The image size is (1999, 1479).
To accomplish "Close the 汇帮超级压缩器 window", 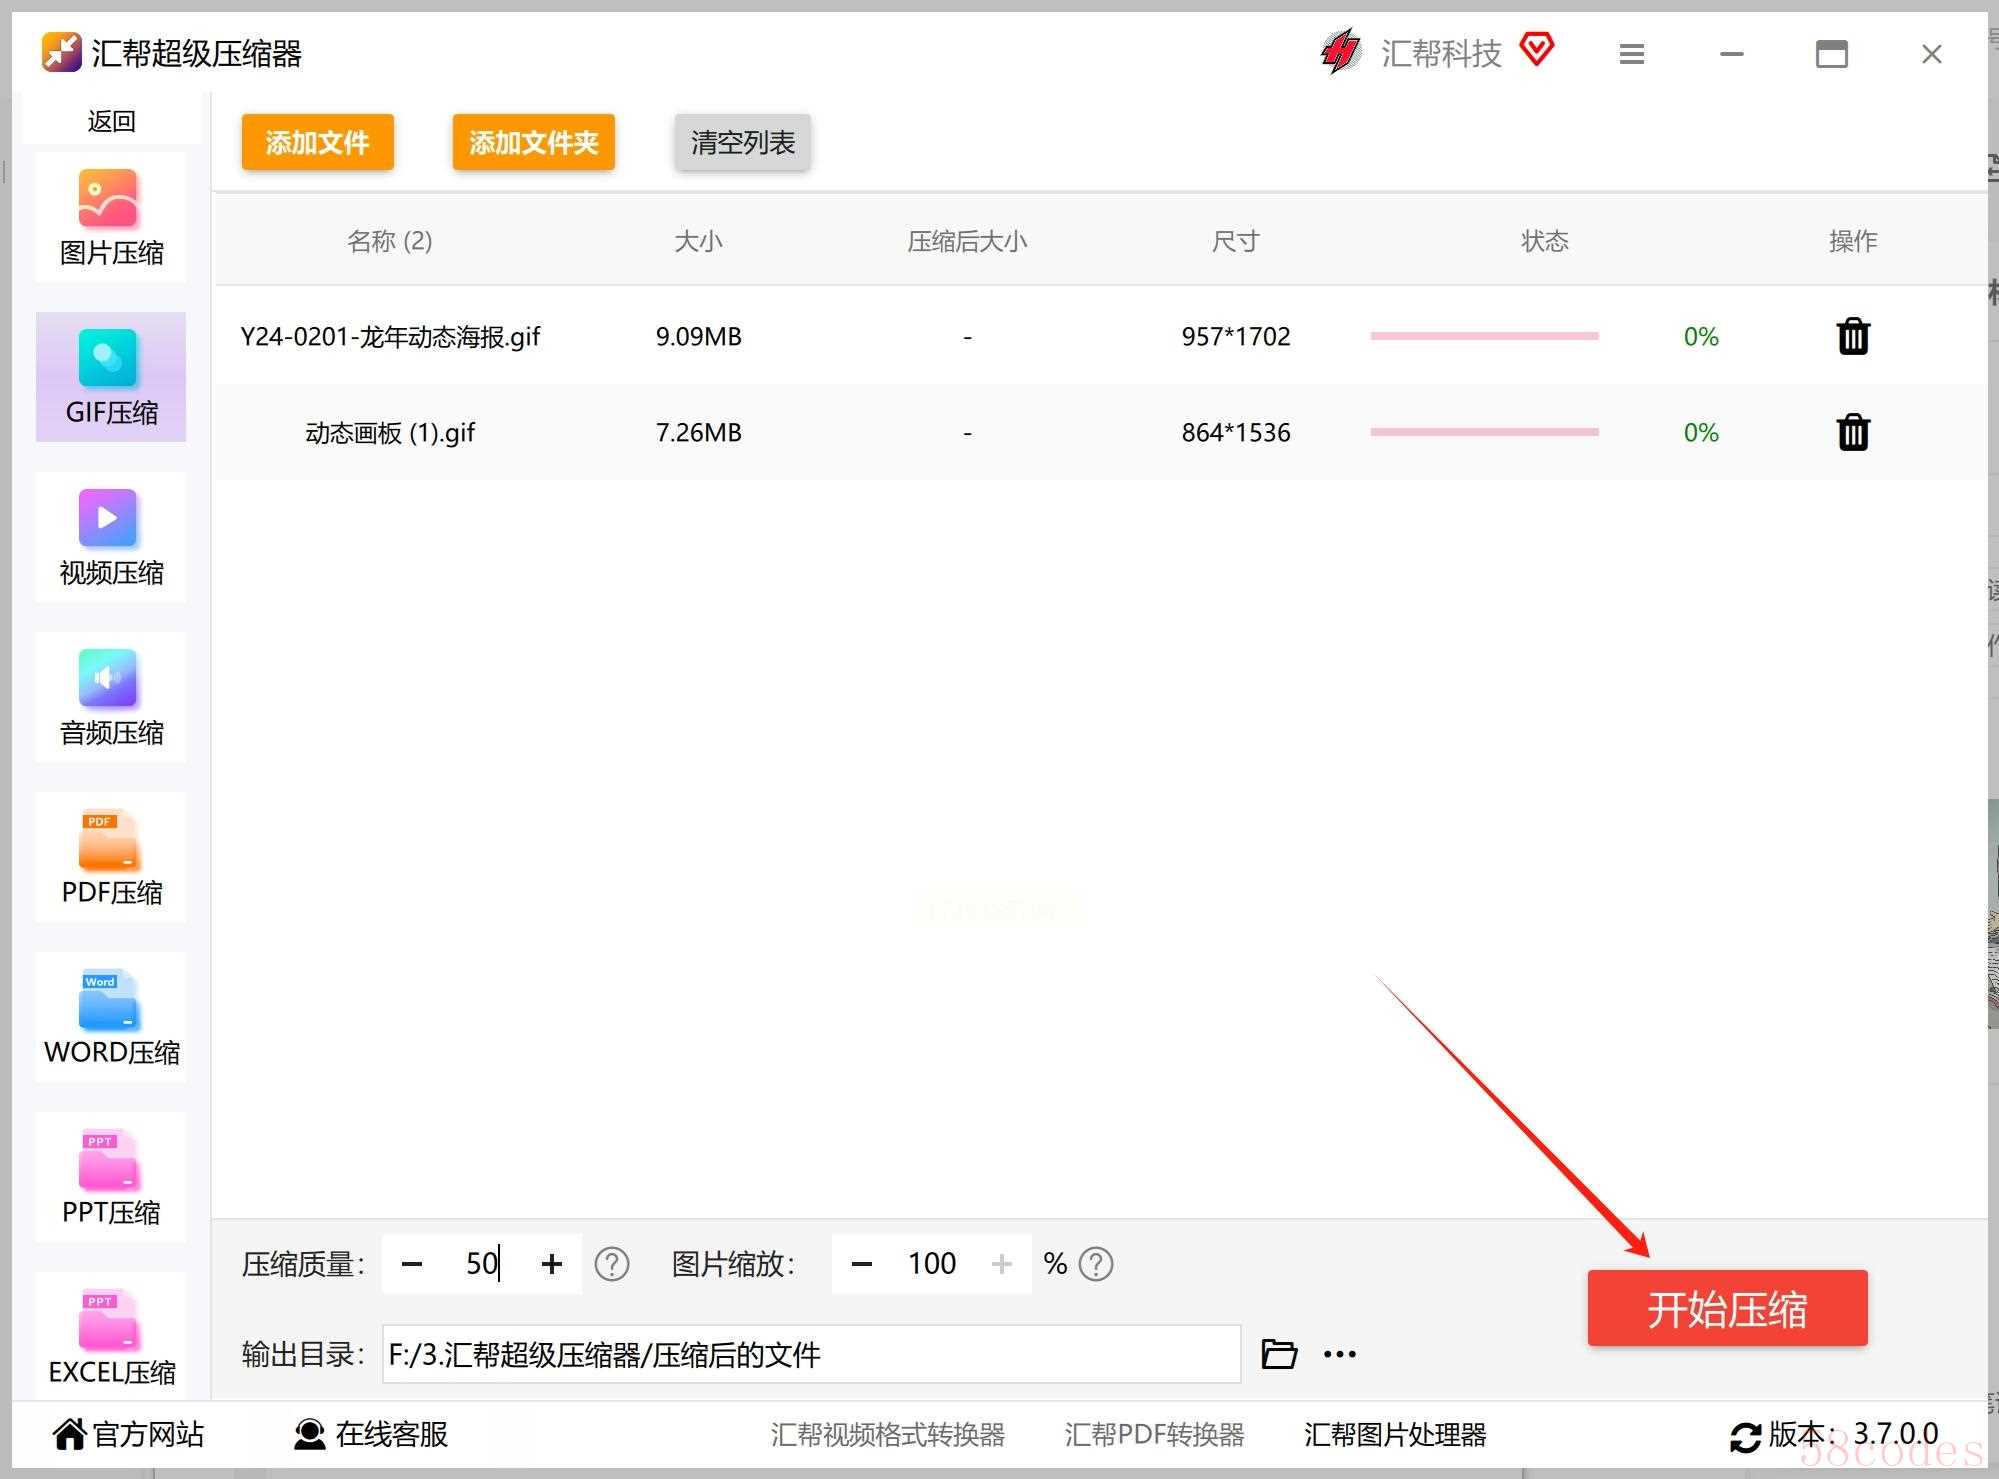I will click(x=1932, y=54).
